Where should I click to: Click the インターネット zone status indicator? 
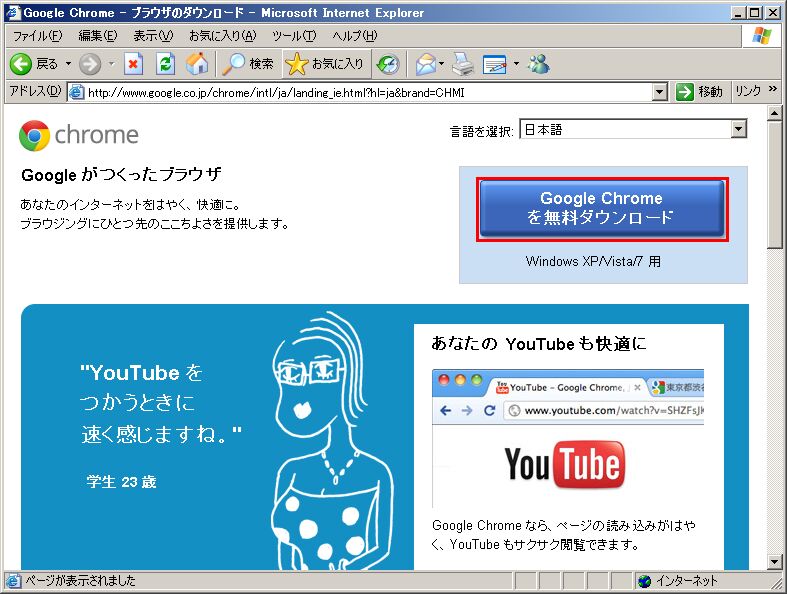pos(678,581)
